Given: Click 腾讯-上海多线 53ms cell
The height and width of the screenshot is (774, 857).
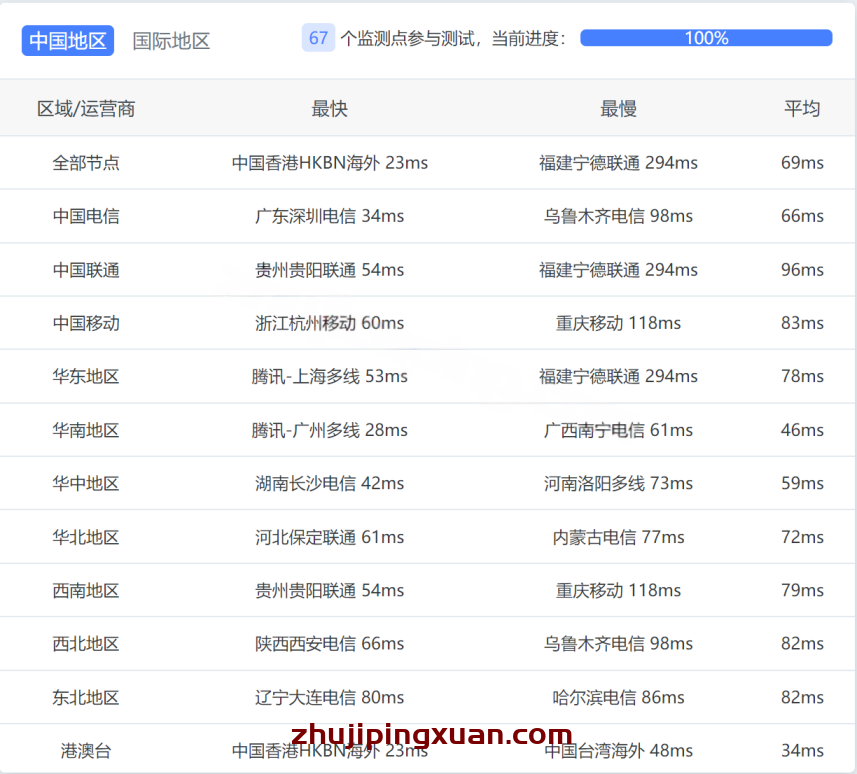Looking at the screenshot, I should (329, 376).
